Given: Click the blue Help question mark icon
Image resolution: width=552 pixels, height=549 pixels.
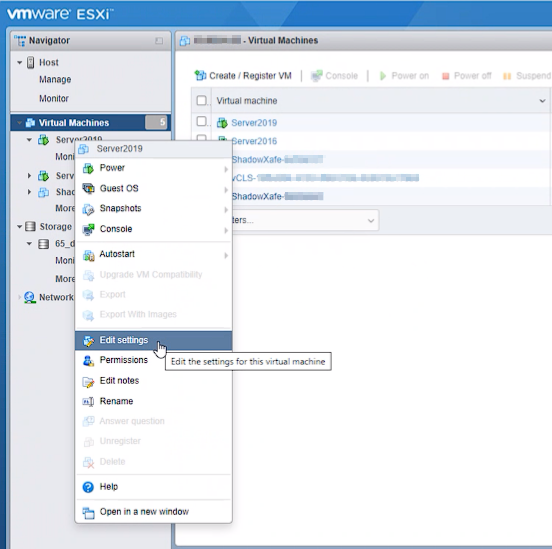Looking at the screenshot, I should (x=88, y=487).
